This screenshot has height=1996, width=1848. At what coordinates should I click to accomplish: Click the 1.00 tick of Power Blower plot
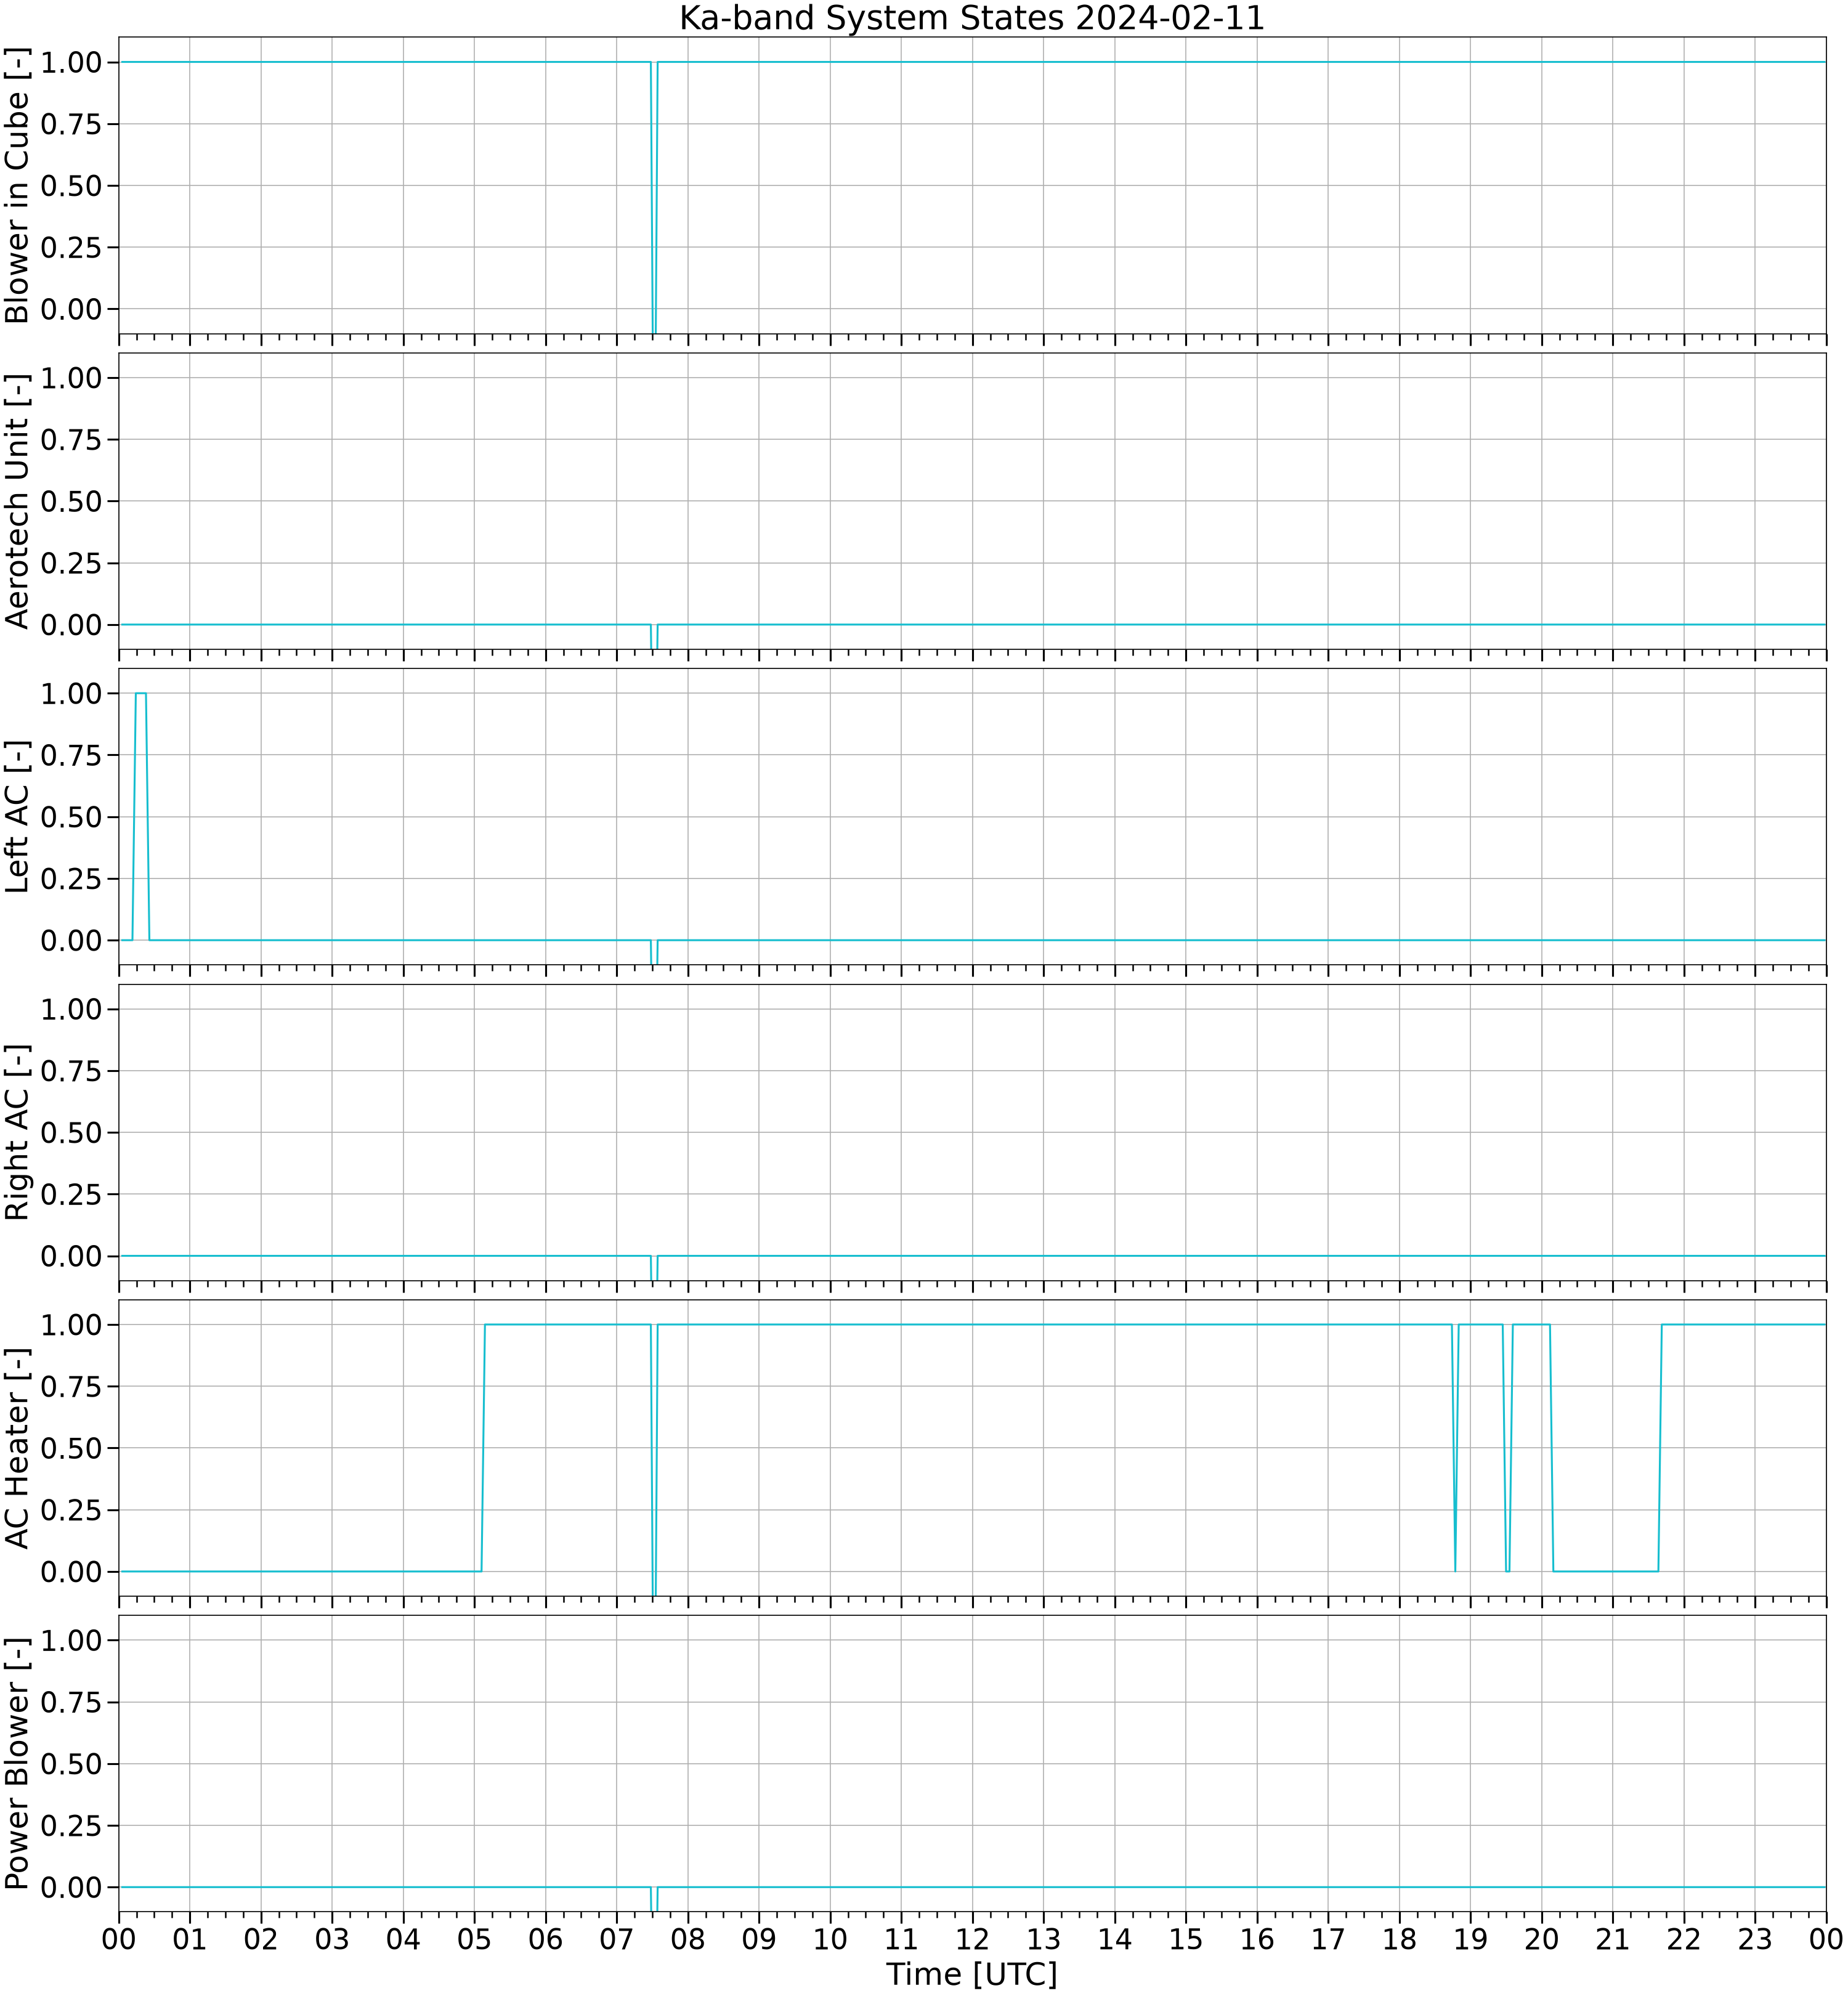tap(72, 1640)
